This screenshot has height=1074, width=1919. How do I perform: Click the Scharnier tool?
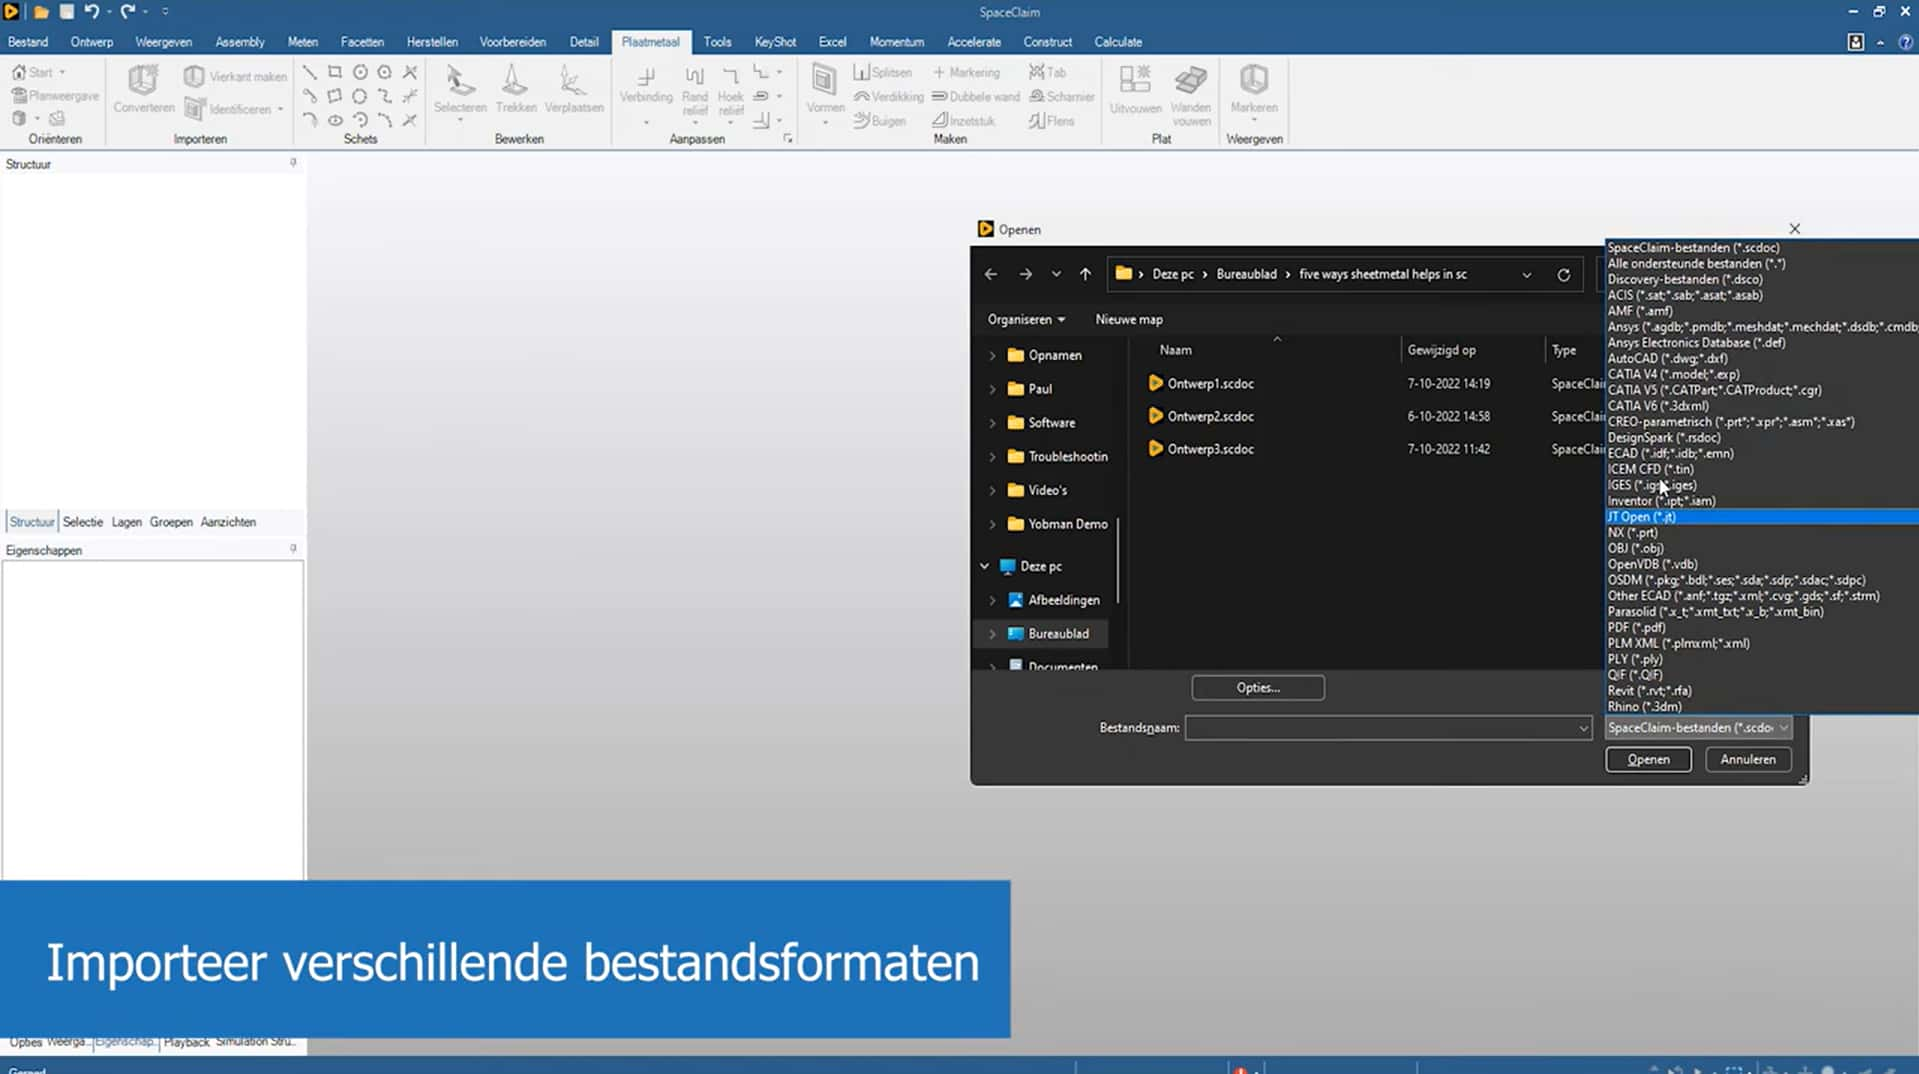(1061, 96)
